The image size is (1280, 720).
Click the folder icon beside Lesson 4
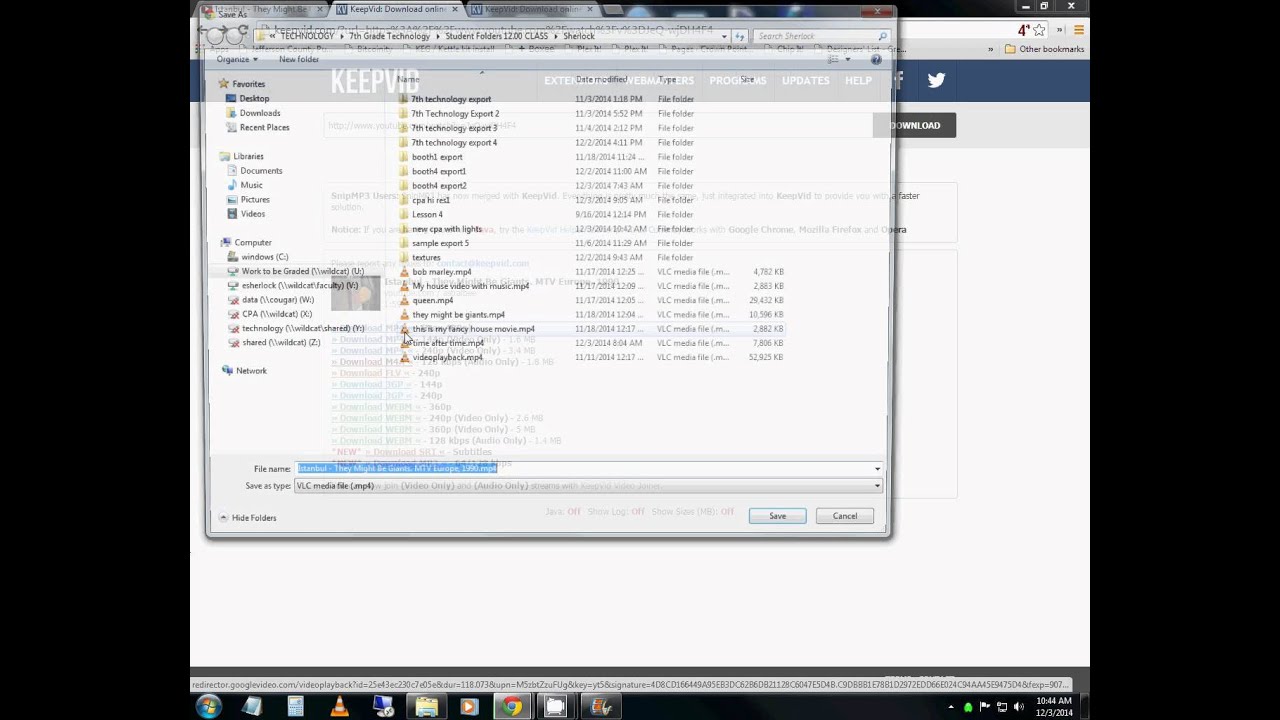tap(405, 214)
